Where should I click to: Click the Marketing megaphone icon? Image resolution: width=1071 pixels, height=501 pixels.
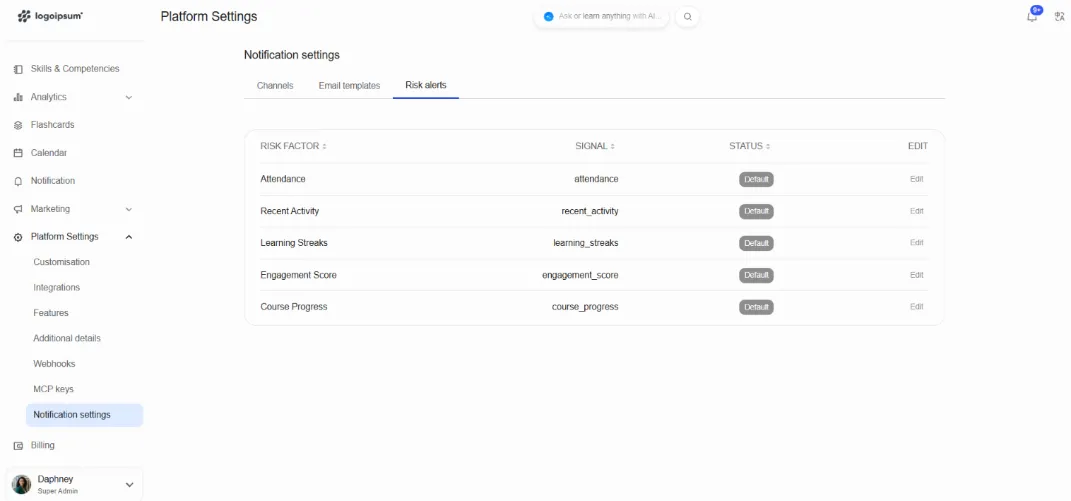tap(18, 209)
